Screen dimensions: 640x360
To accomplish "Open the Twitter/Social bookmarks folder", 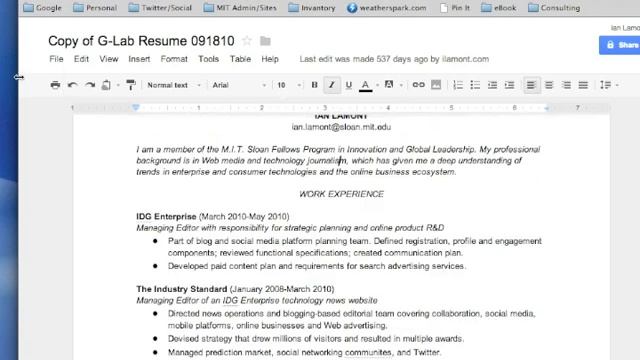I will click(x=160, y=7).
